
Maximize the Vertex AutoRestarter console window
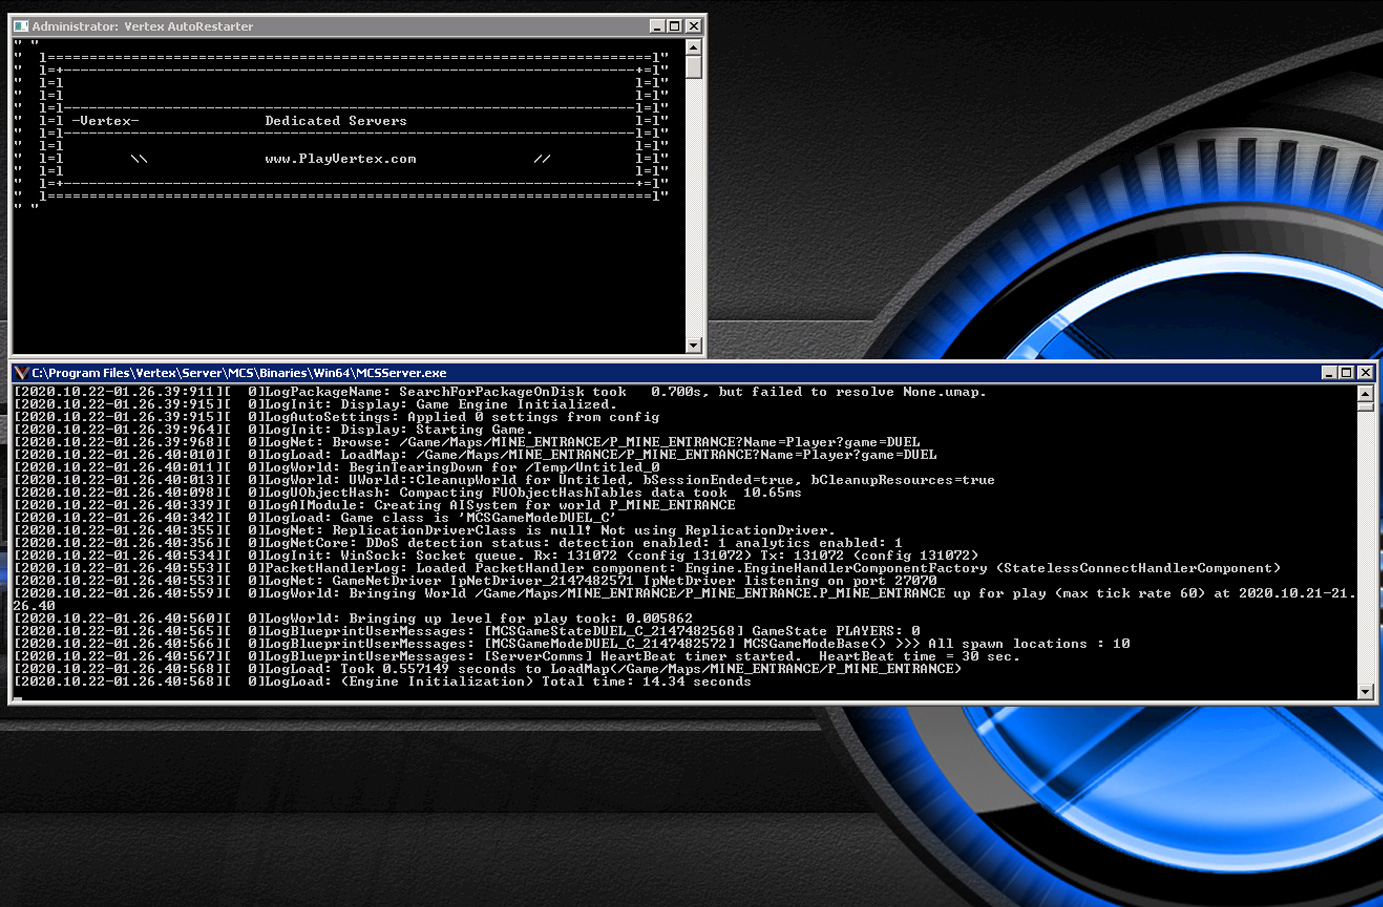pos(675,26)
